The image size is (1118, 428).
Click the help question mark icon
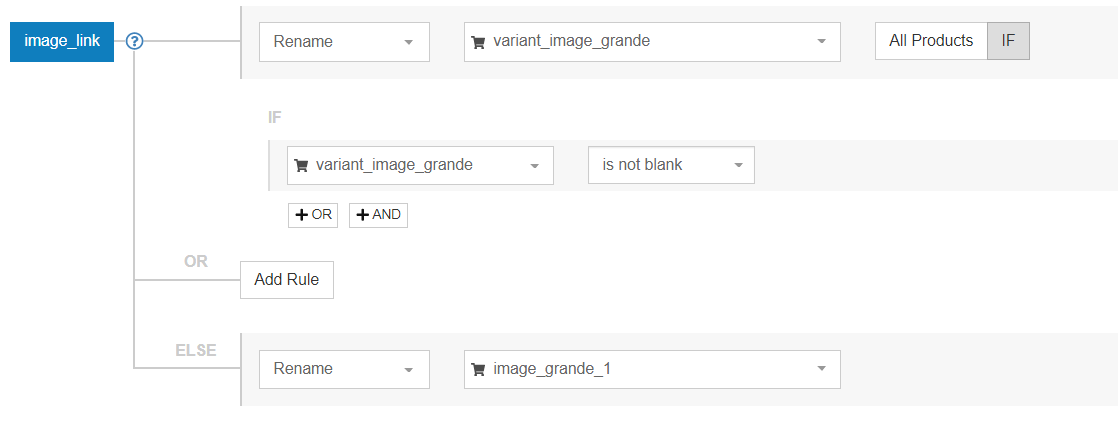[x=136, y=41]
